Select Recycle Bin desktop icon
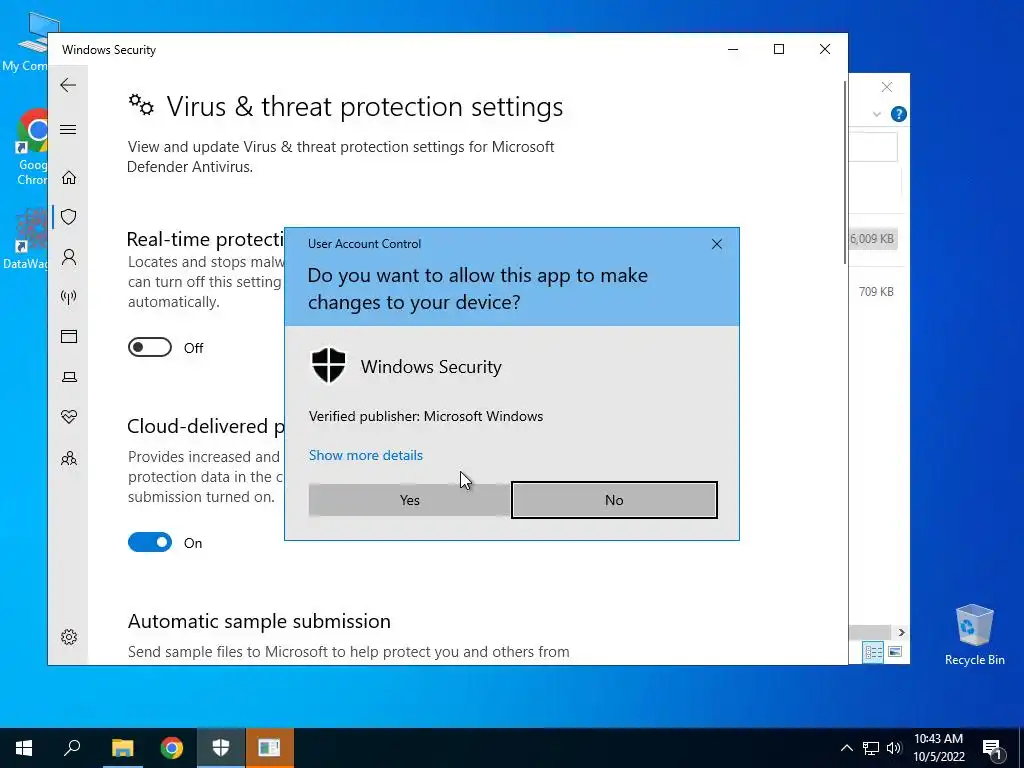Screen dimensions: 1024x768 click(x=974, y=635)
